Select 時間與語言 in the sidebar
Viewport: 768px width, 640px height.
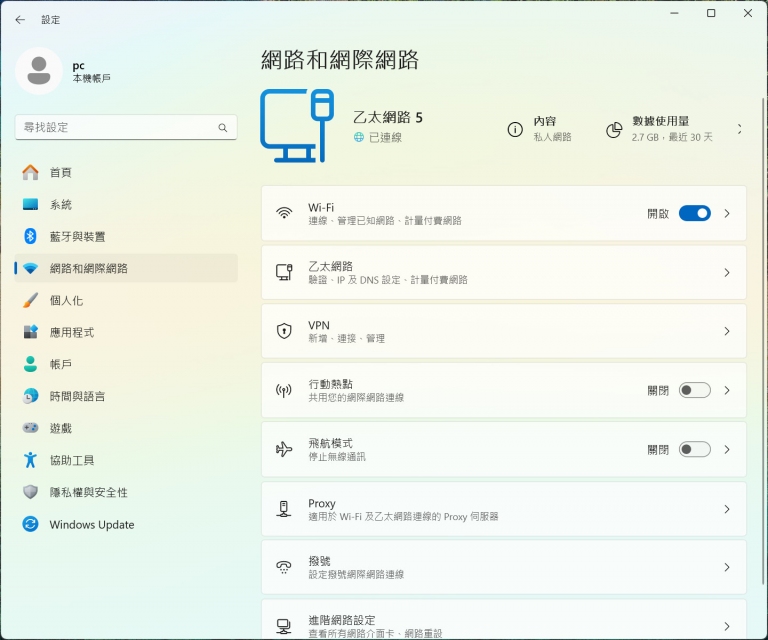tap(126, 396)
